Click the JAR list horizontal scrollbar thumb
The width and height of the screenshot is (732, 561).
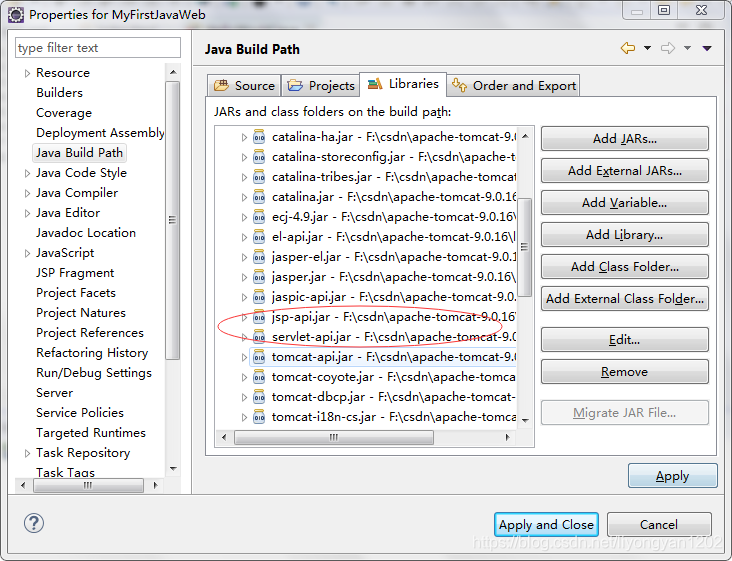pos(334,437)
